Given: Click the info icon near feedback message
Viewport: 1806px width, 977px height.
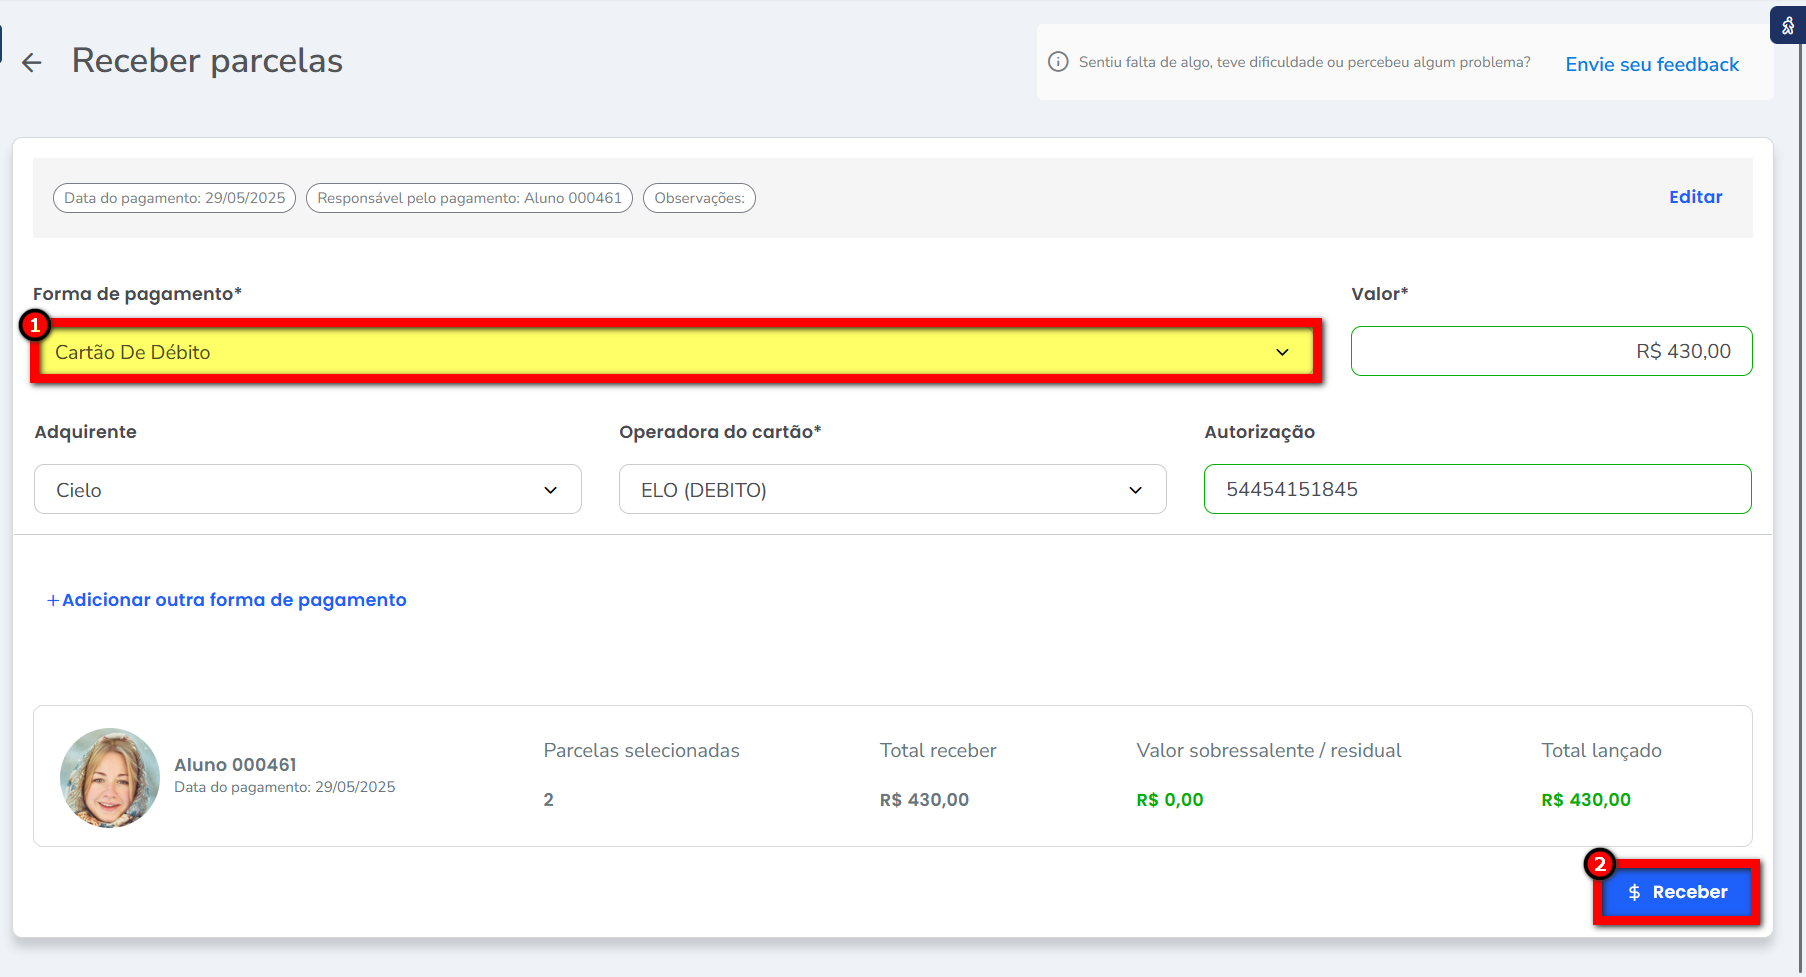Looking at the screenshot, I should [1057, 62].
